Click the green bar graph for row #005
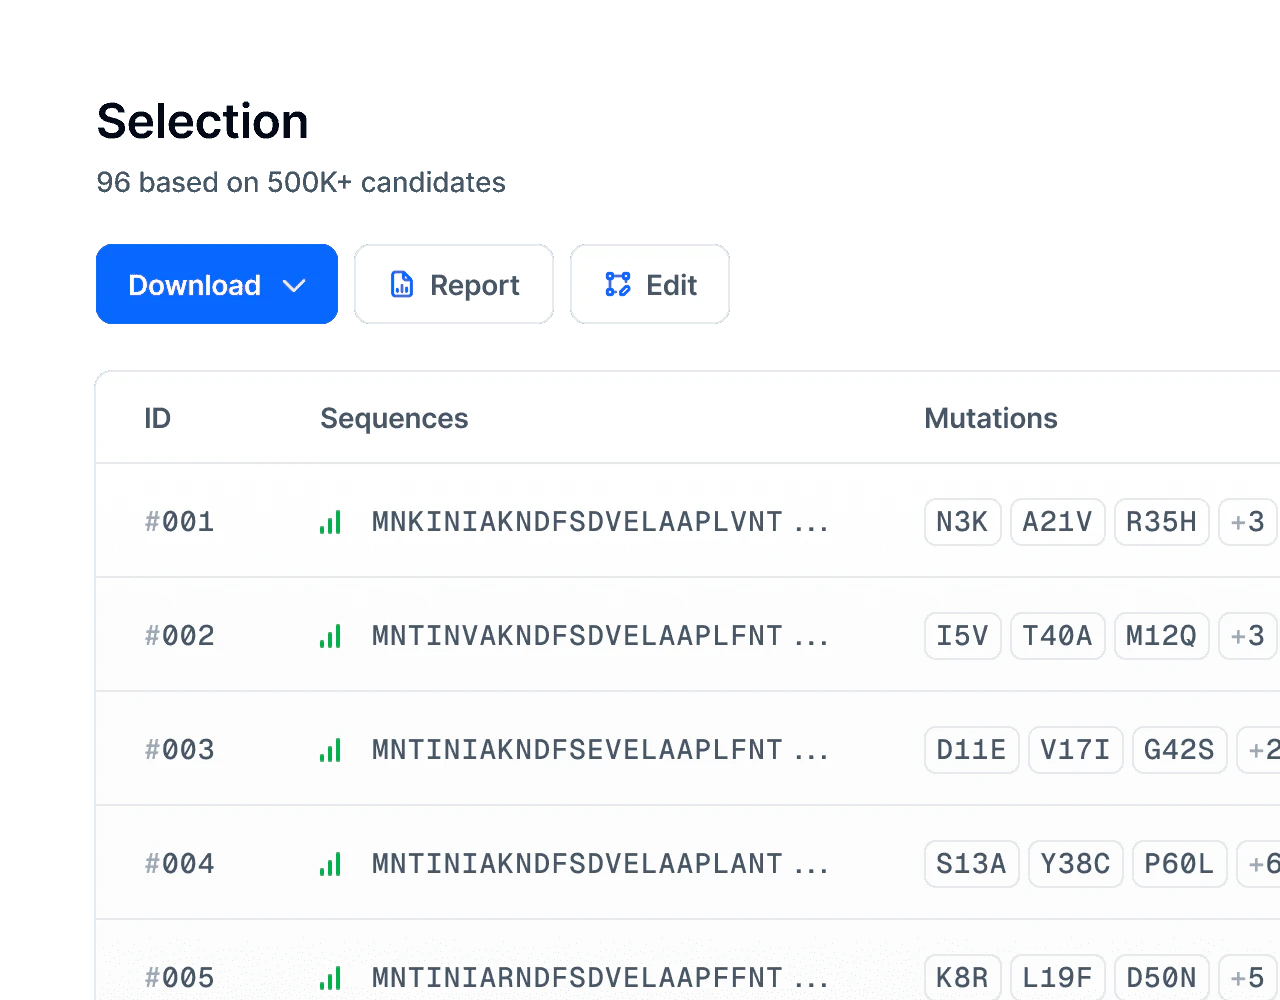 pos(331,977)
